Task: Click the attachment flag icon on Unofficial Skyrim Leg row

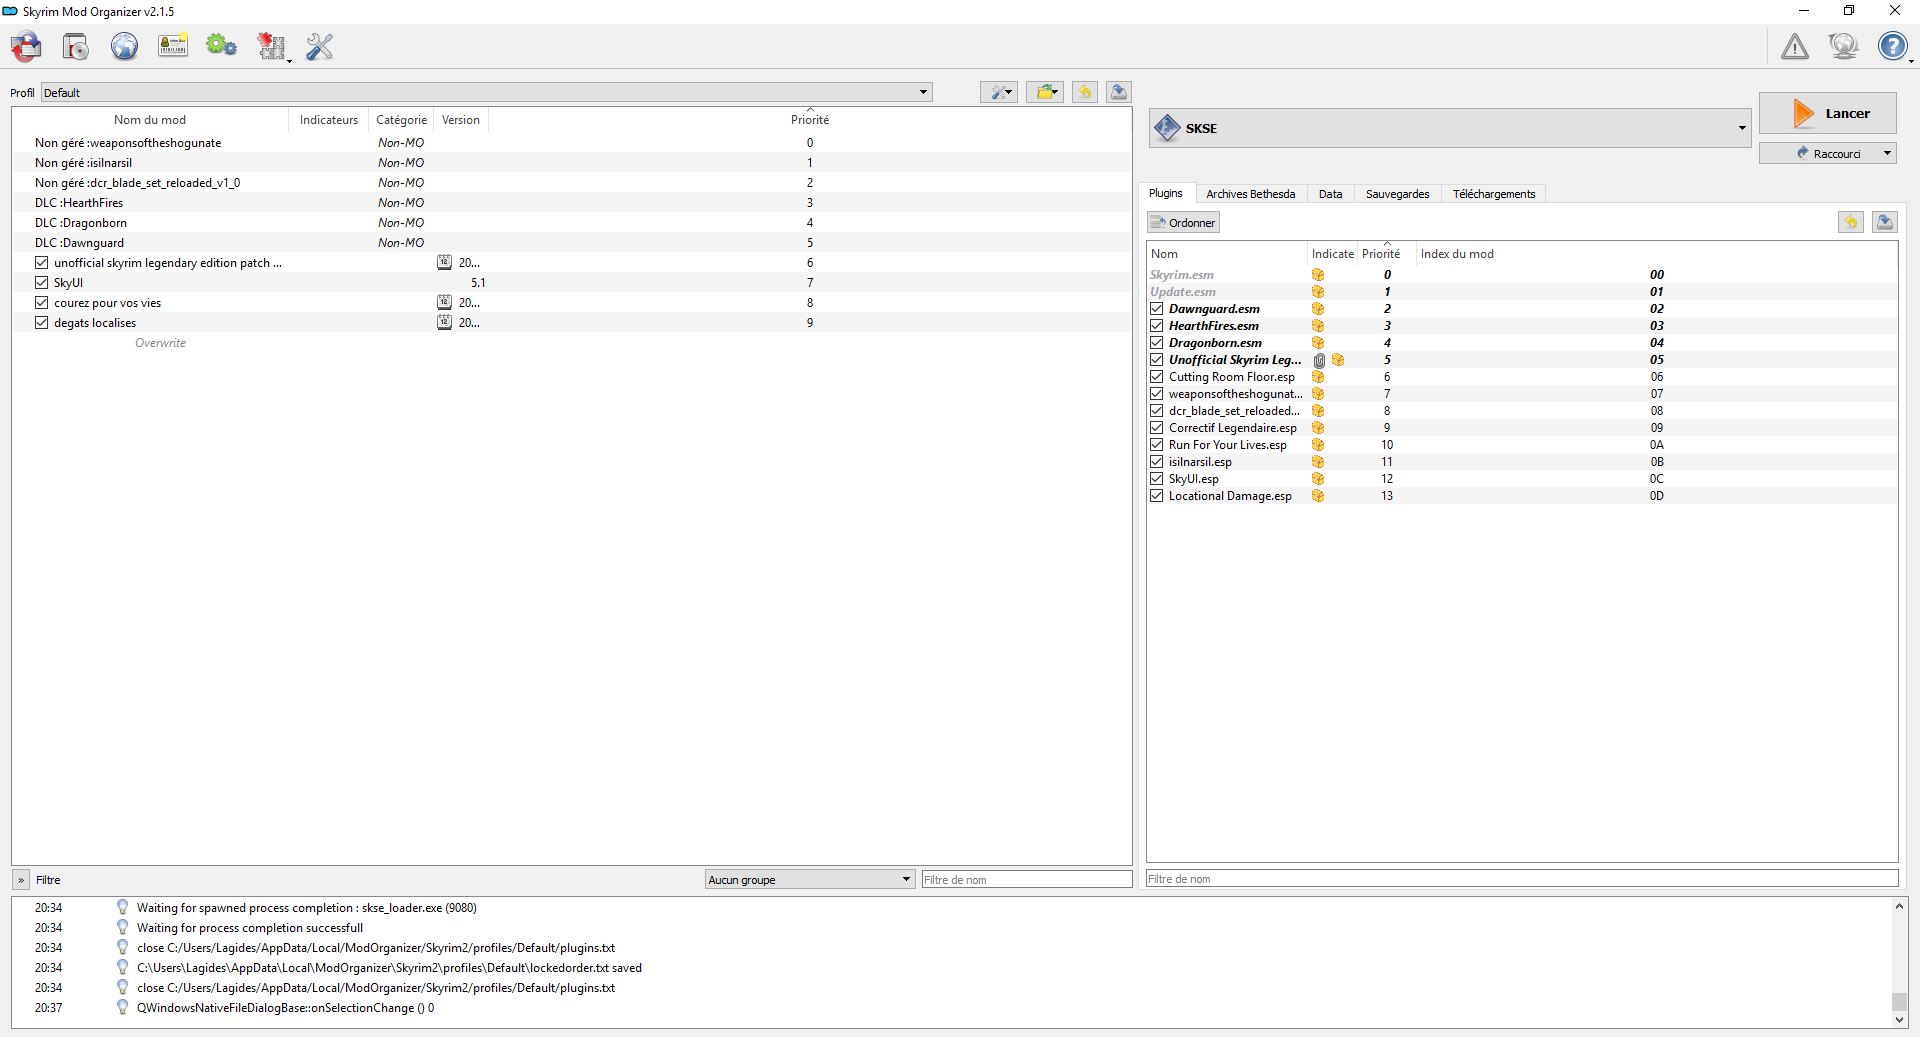Action: [1320, 360]
